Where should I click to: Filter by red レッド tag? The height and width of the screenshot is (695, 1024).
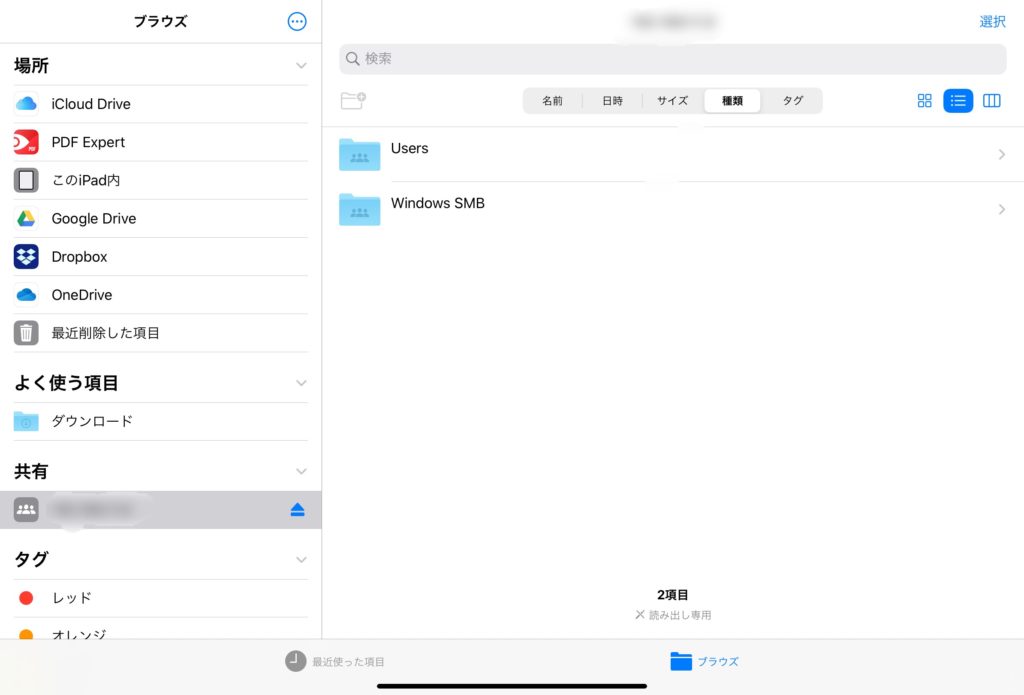coord(71,598)
